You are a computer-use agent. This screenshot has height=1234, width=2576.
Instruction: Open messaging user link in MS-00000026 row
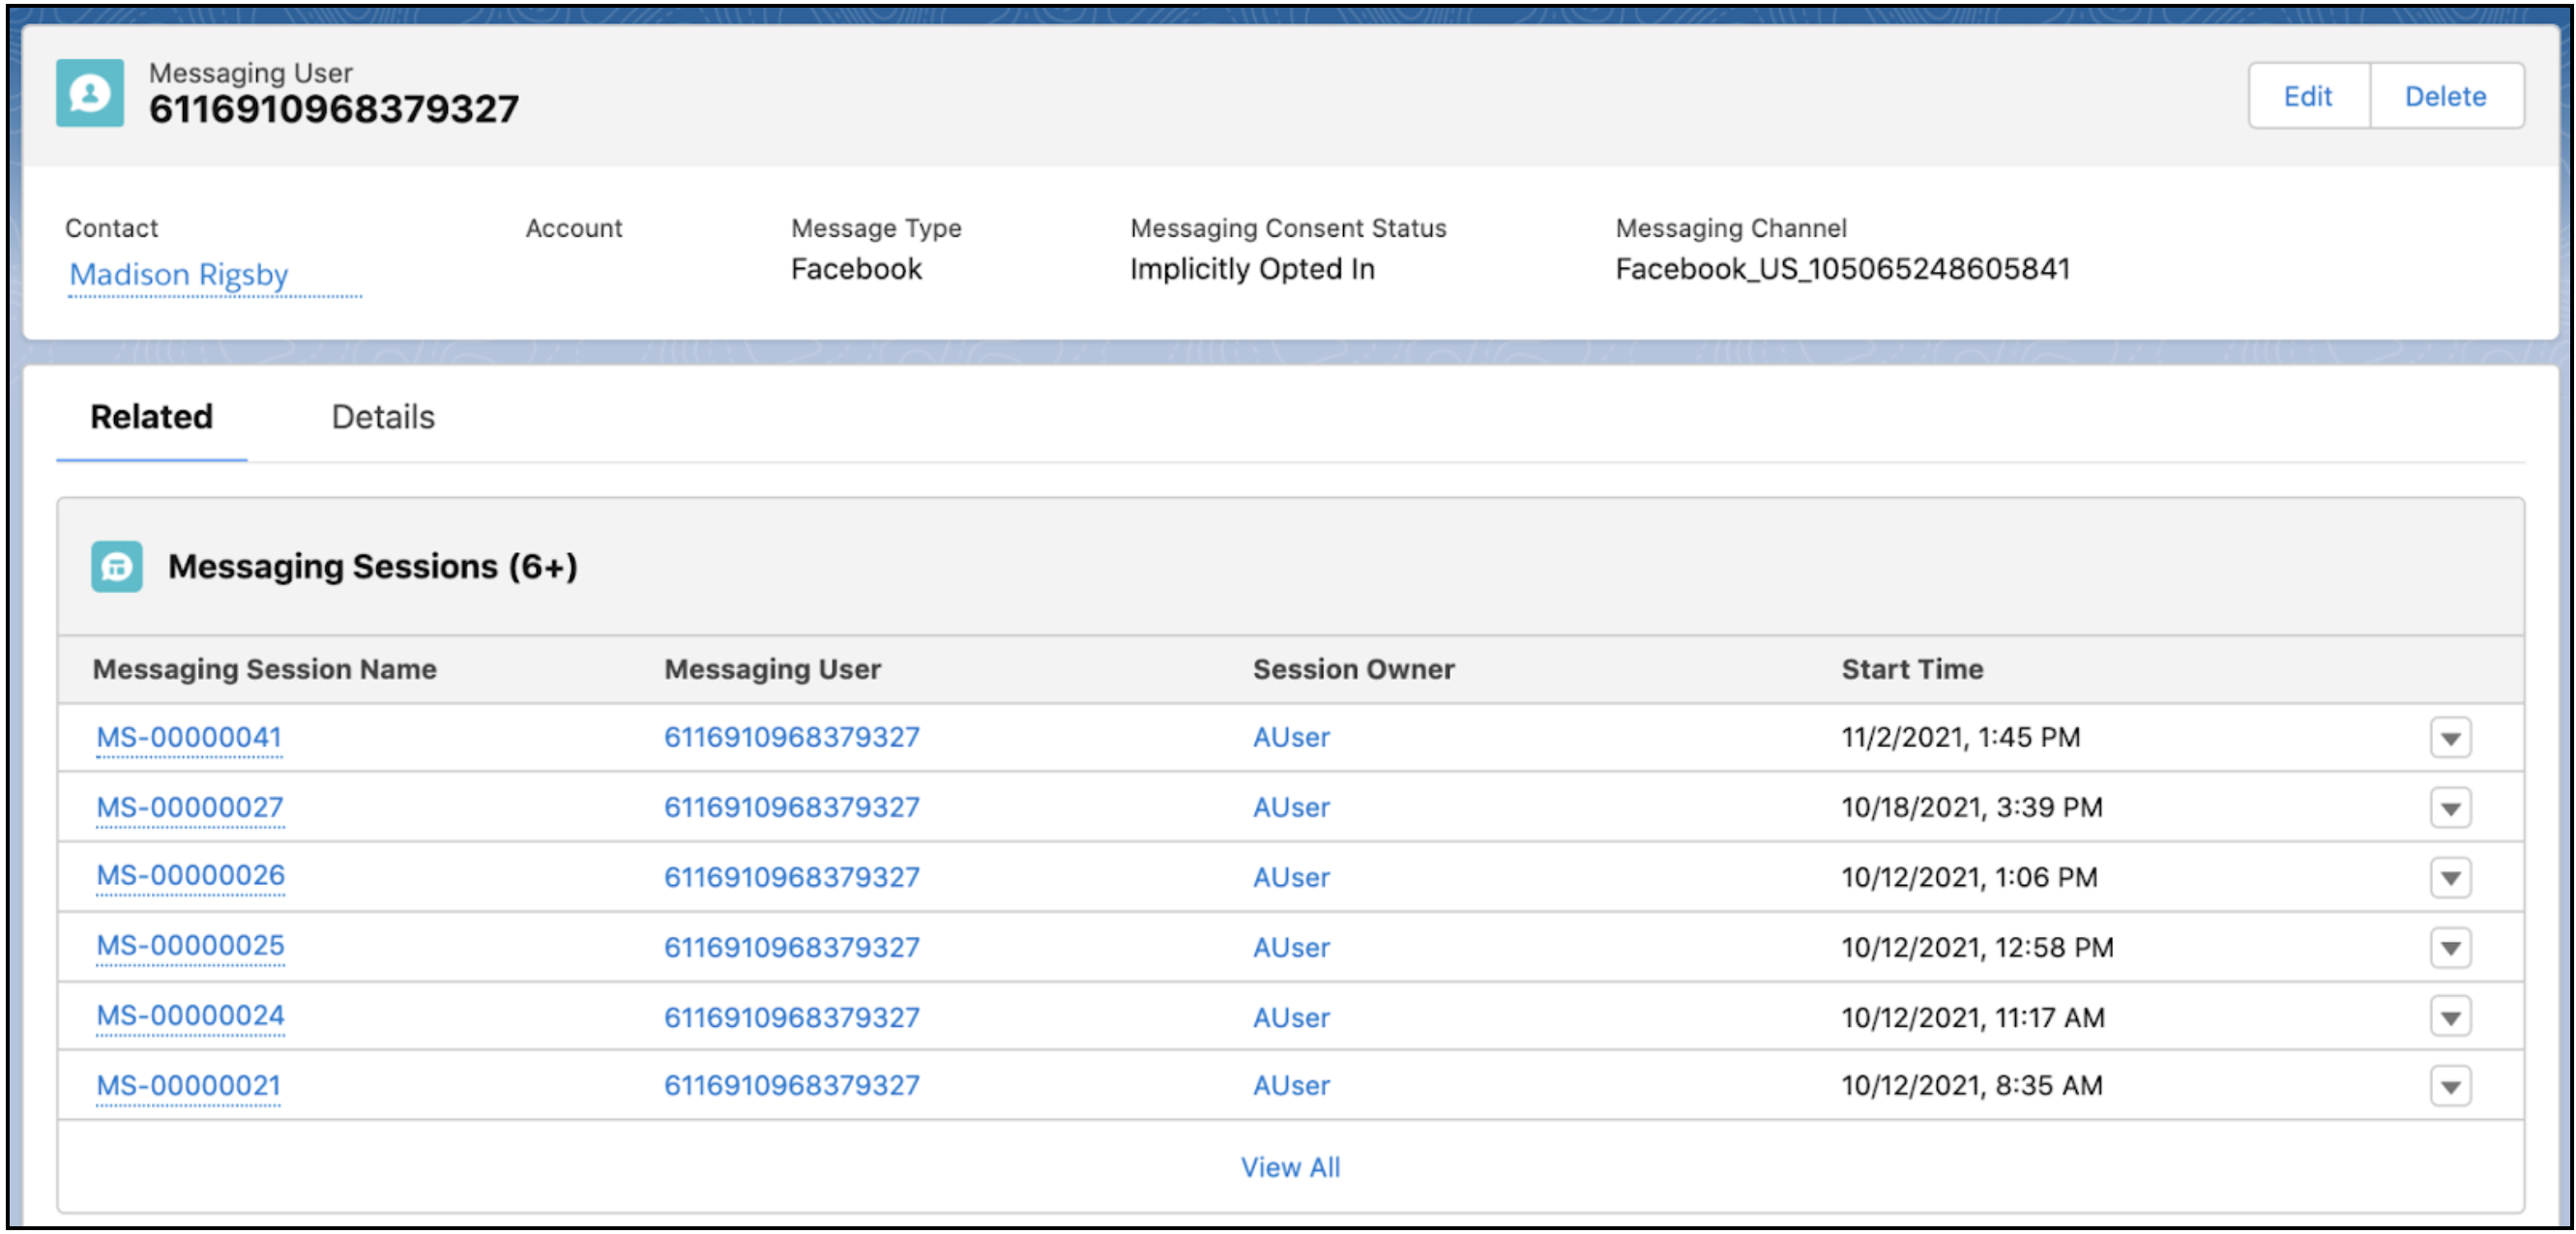[x=791, y=877]
